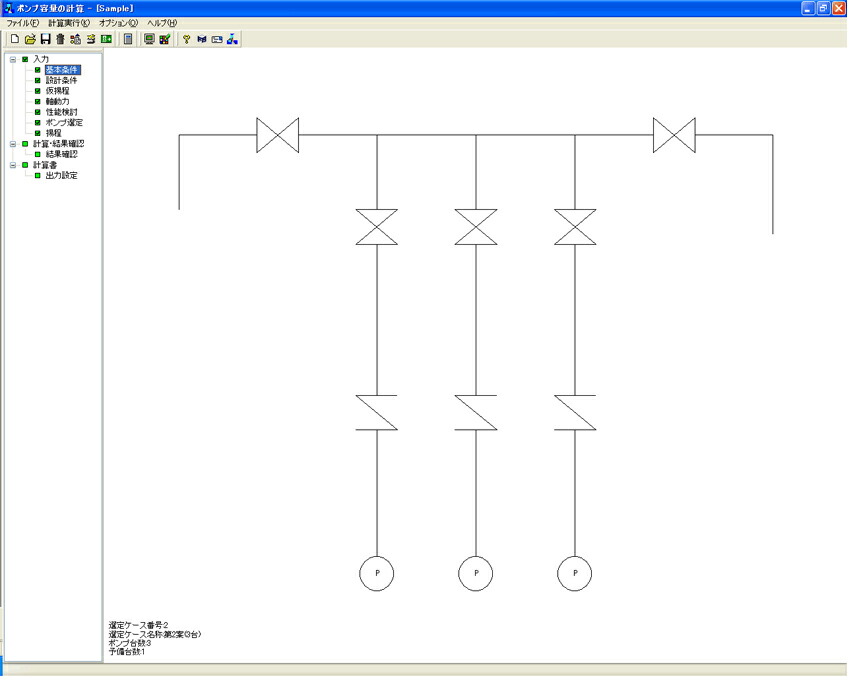Select ポンプ選定 in the tree
The width and height of the screenshot is (856, 680).
[x=64, y=123]
